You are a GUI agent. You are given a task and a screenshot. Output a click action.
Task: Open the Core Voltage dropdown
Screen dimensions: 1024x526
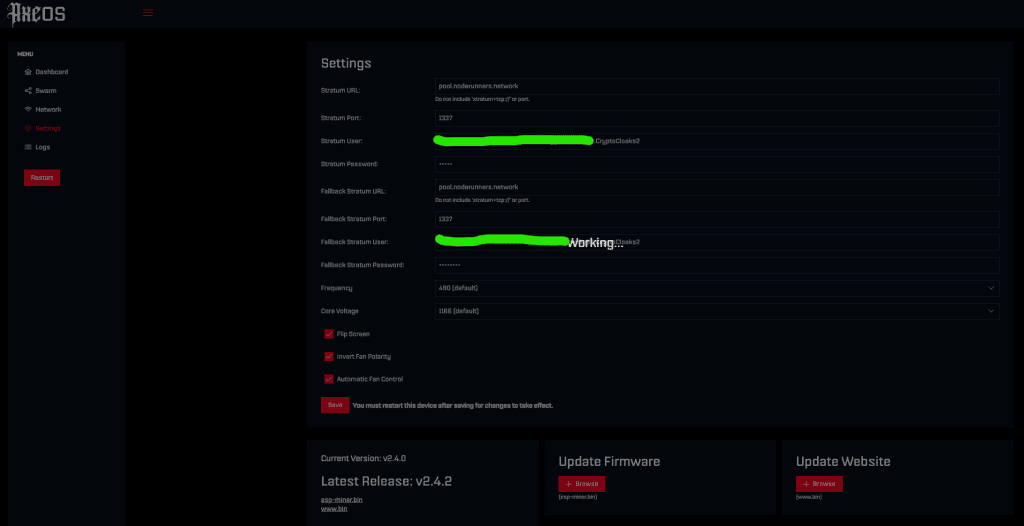[x=717, y=311]
